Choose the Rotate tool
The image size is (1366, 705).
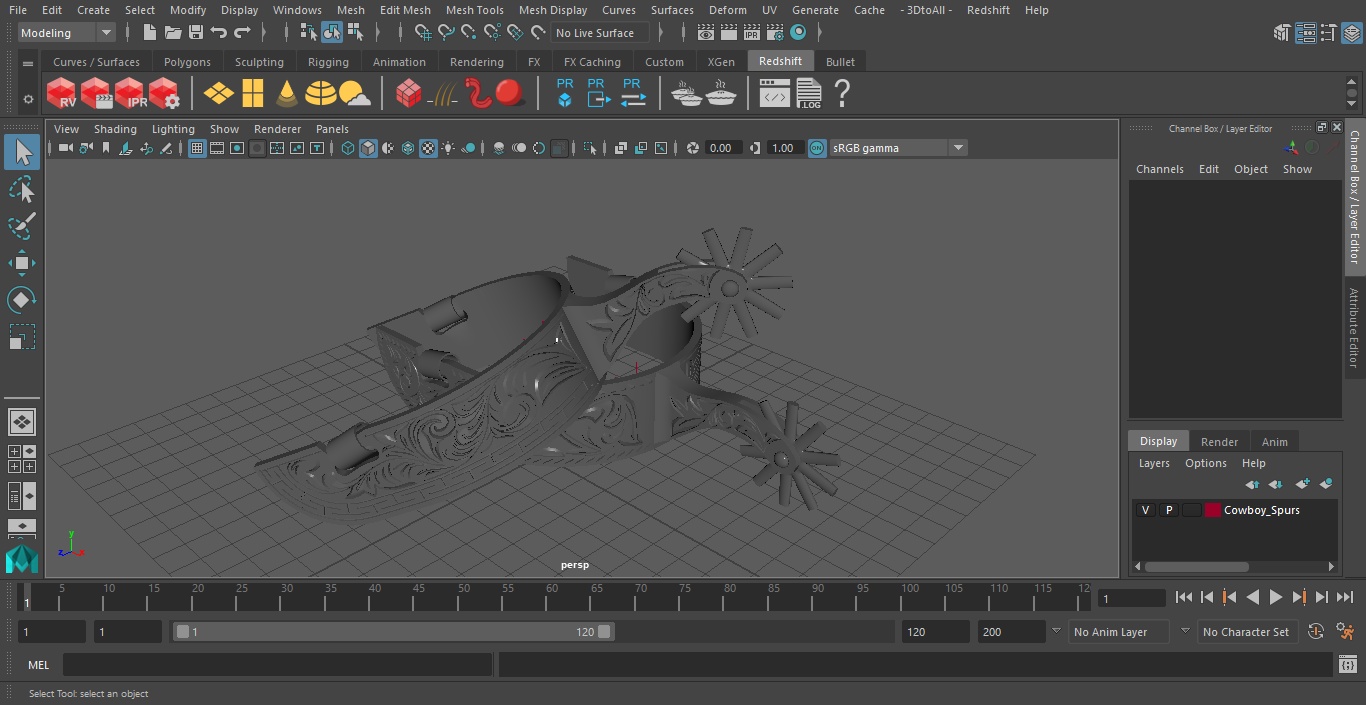coord(21,300)
